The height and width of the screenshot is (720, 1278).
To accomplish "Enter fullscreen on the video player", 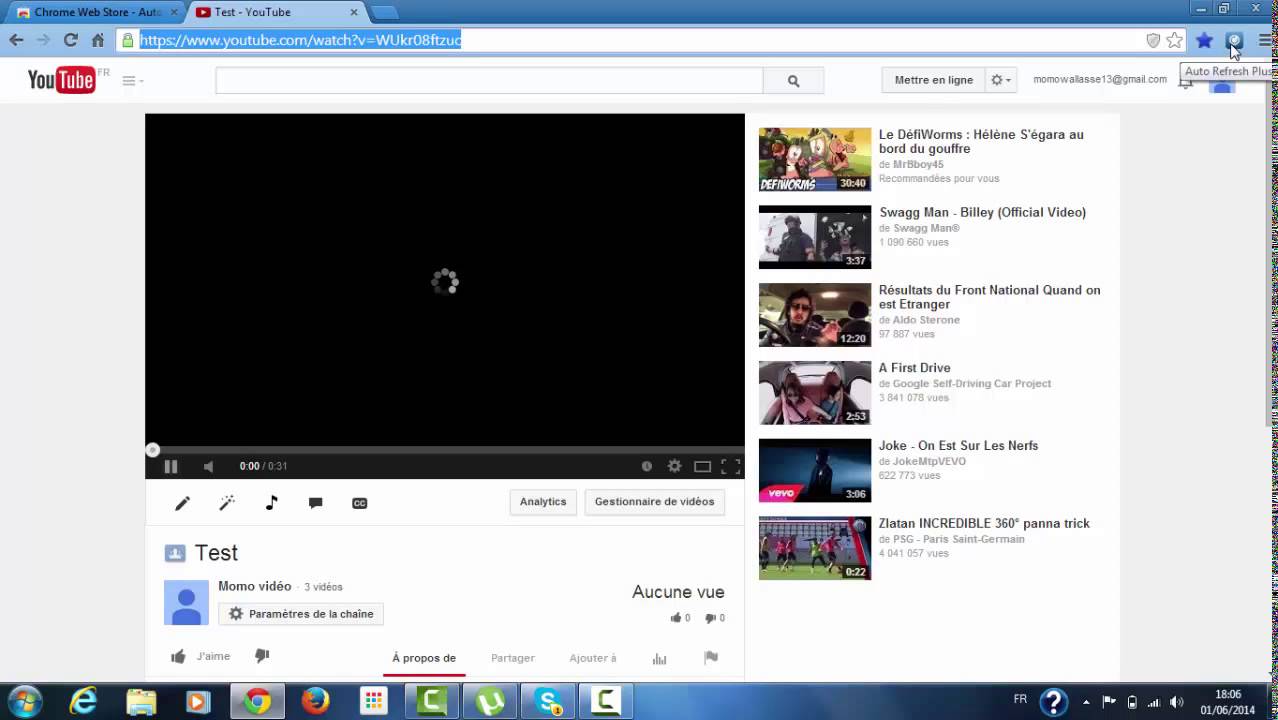I will (x=731, y=466).
